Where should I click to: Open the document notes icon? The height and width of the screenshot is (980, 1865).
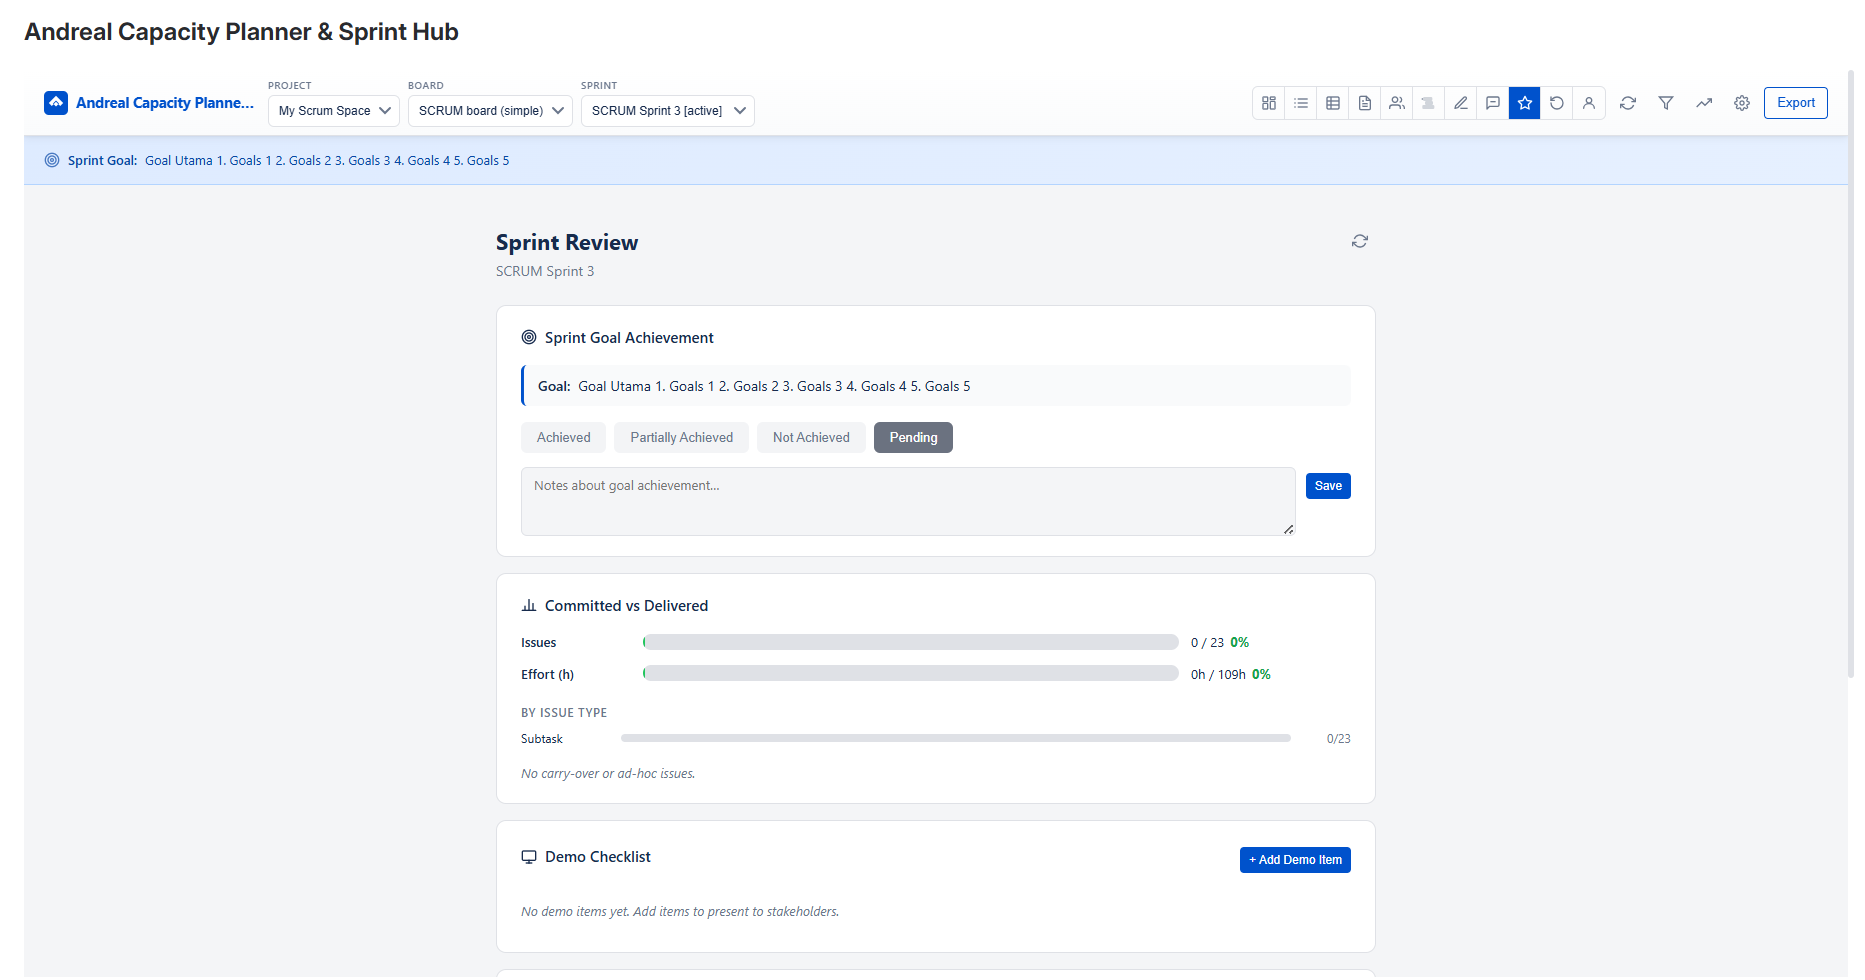(1364, 103)
